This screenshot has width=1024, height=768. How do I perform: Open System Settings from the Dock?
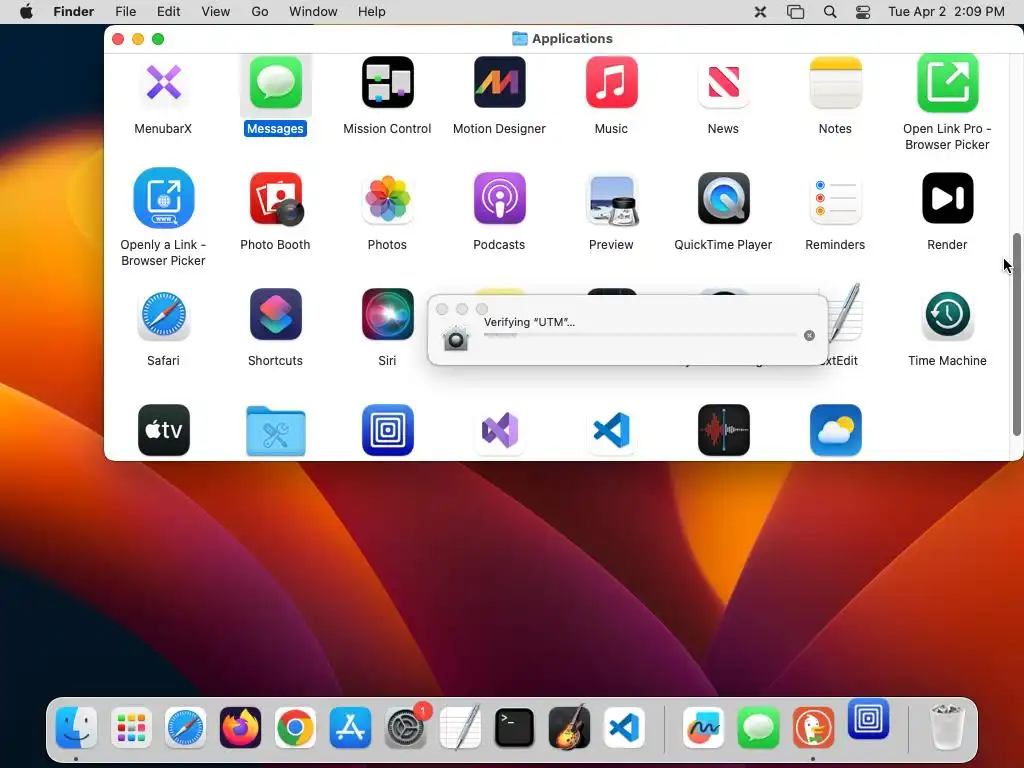(x=406, y=728)
